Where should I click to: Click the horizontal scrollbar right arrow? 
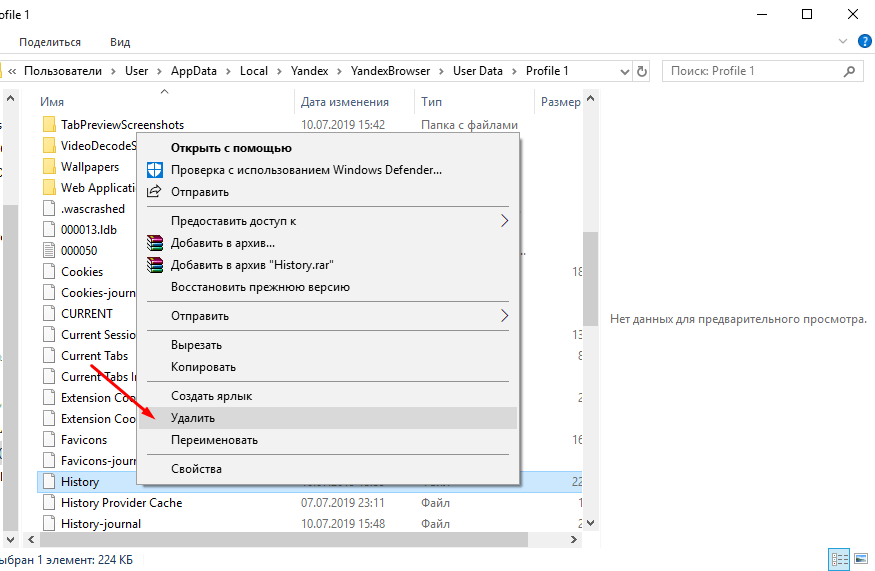(x=574, y=539)
